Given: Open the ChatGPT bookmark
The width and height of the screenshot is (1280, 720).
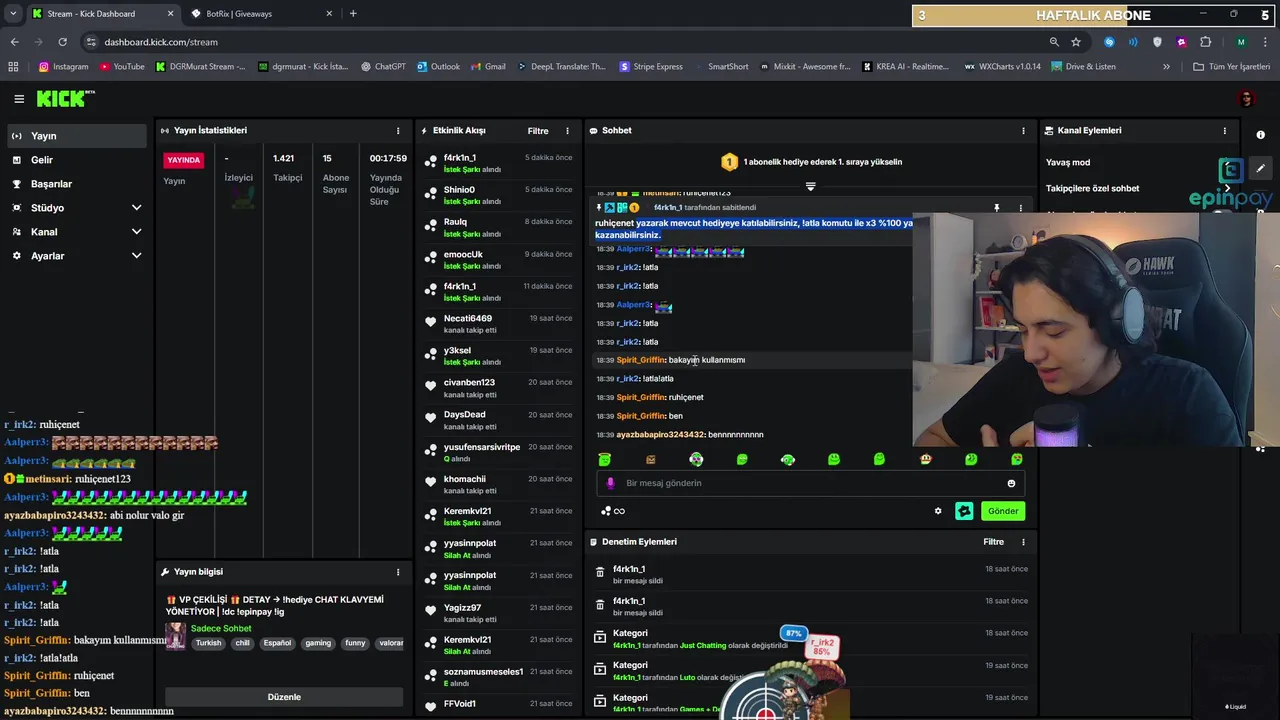Looking at the screenshot, I should pyautogui.click(x=382, y=67).
